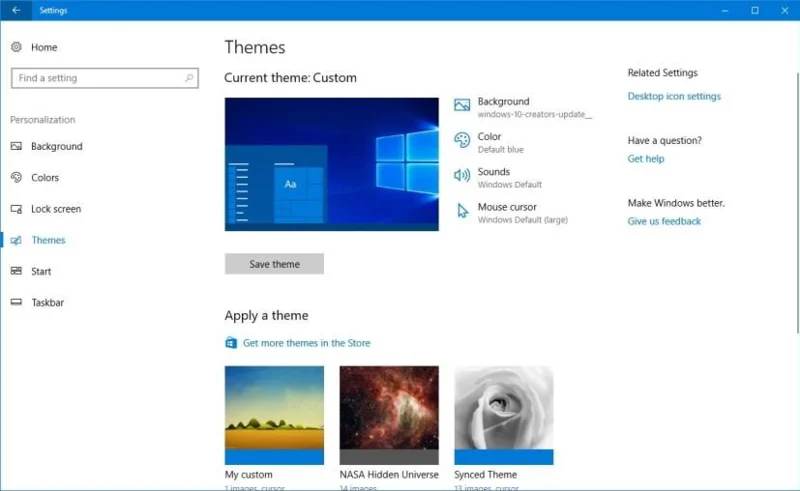Apply the NASA Hidden Universe theme
800x491 pixels.
click(389, 415)
